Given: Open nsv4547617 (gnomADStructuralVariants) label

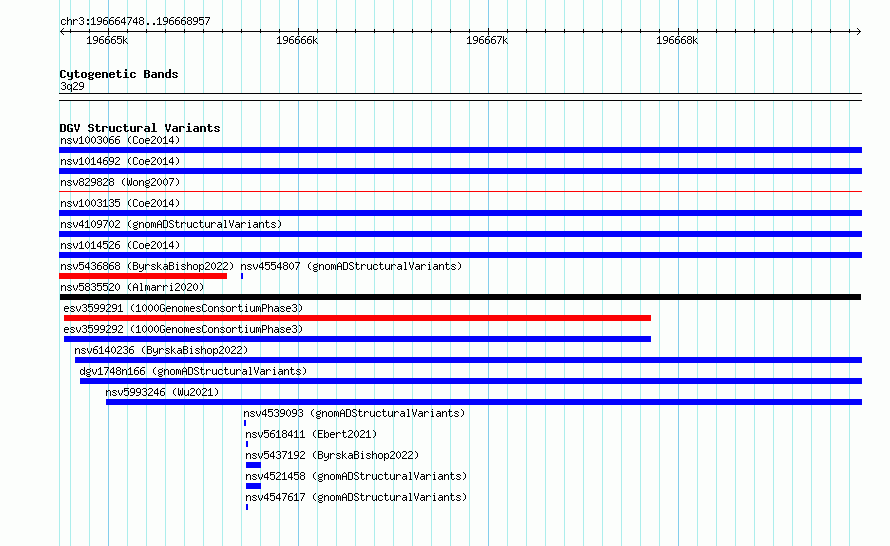Looking at the screenshot, I should pos(356,497).
